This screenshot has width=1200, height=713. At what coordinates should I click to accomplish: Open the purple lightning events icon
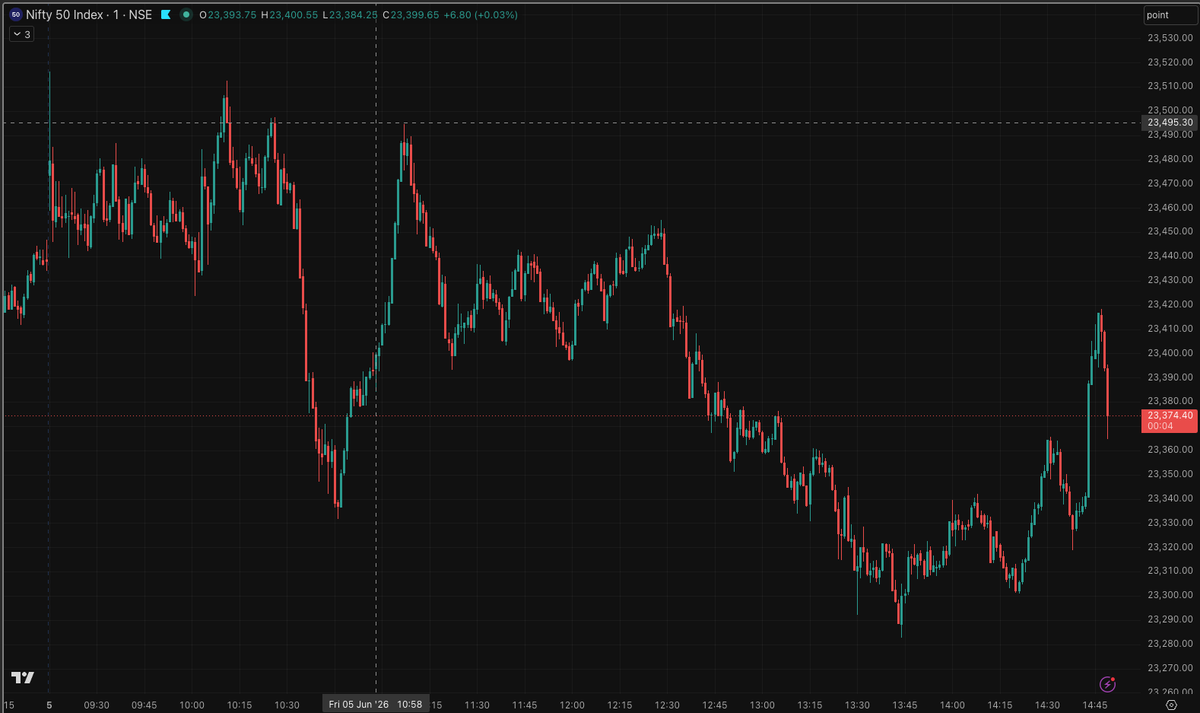tap(1107, 684)
